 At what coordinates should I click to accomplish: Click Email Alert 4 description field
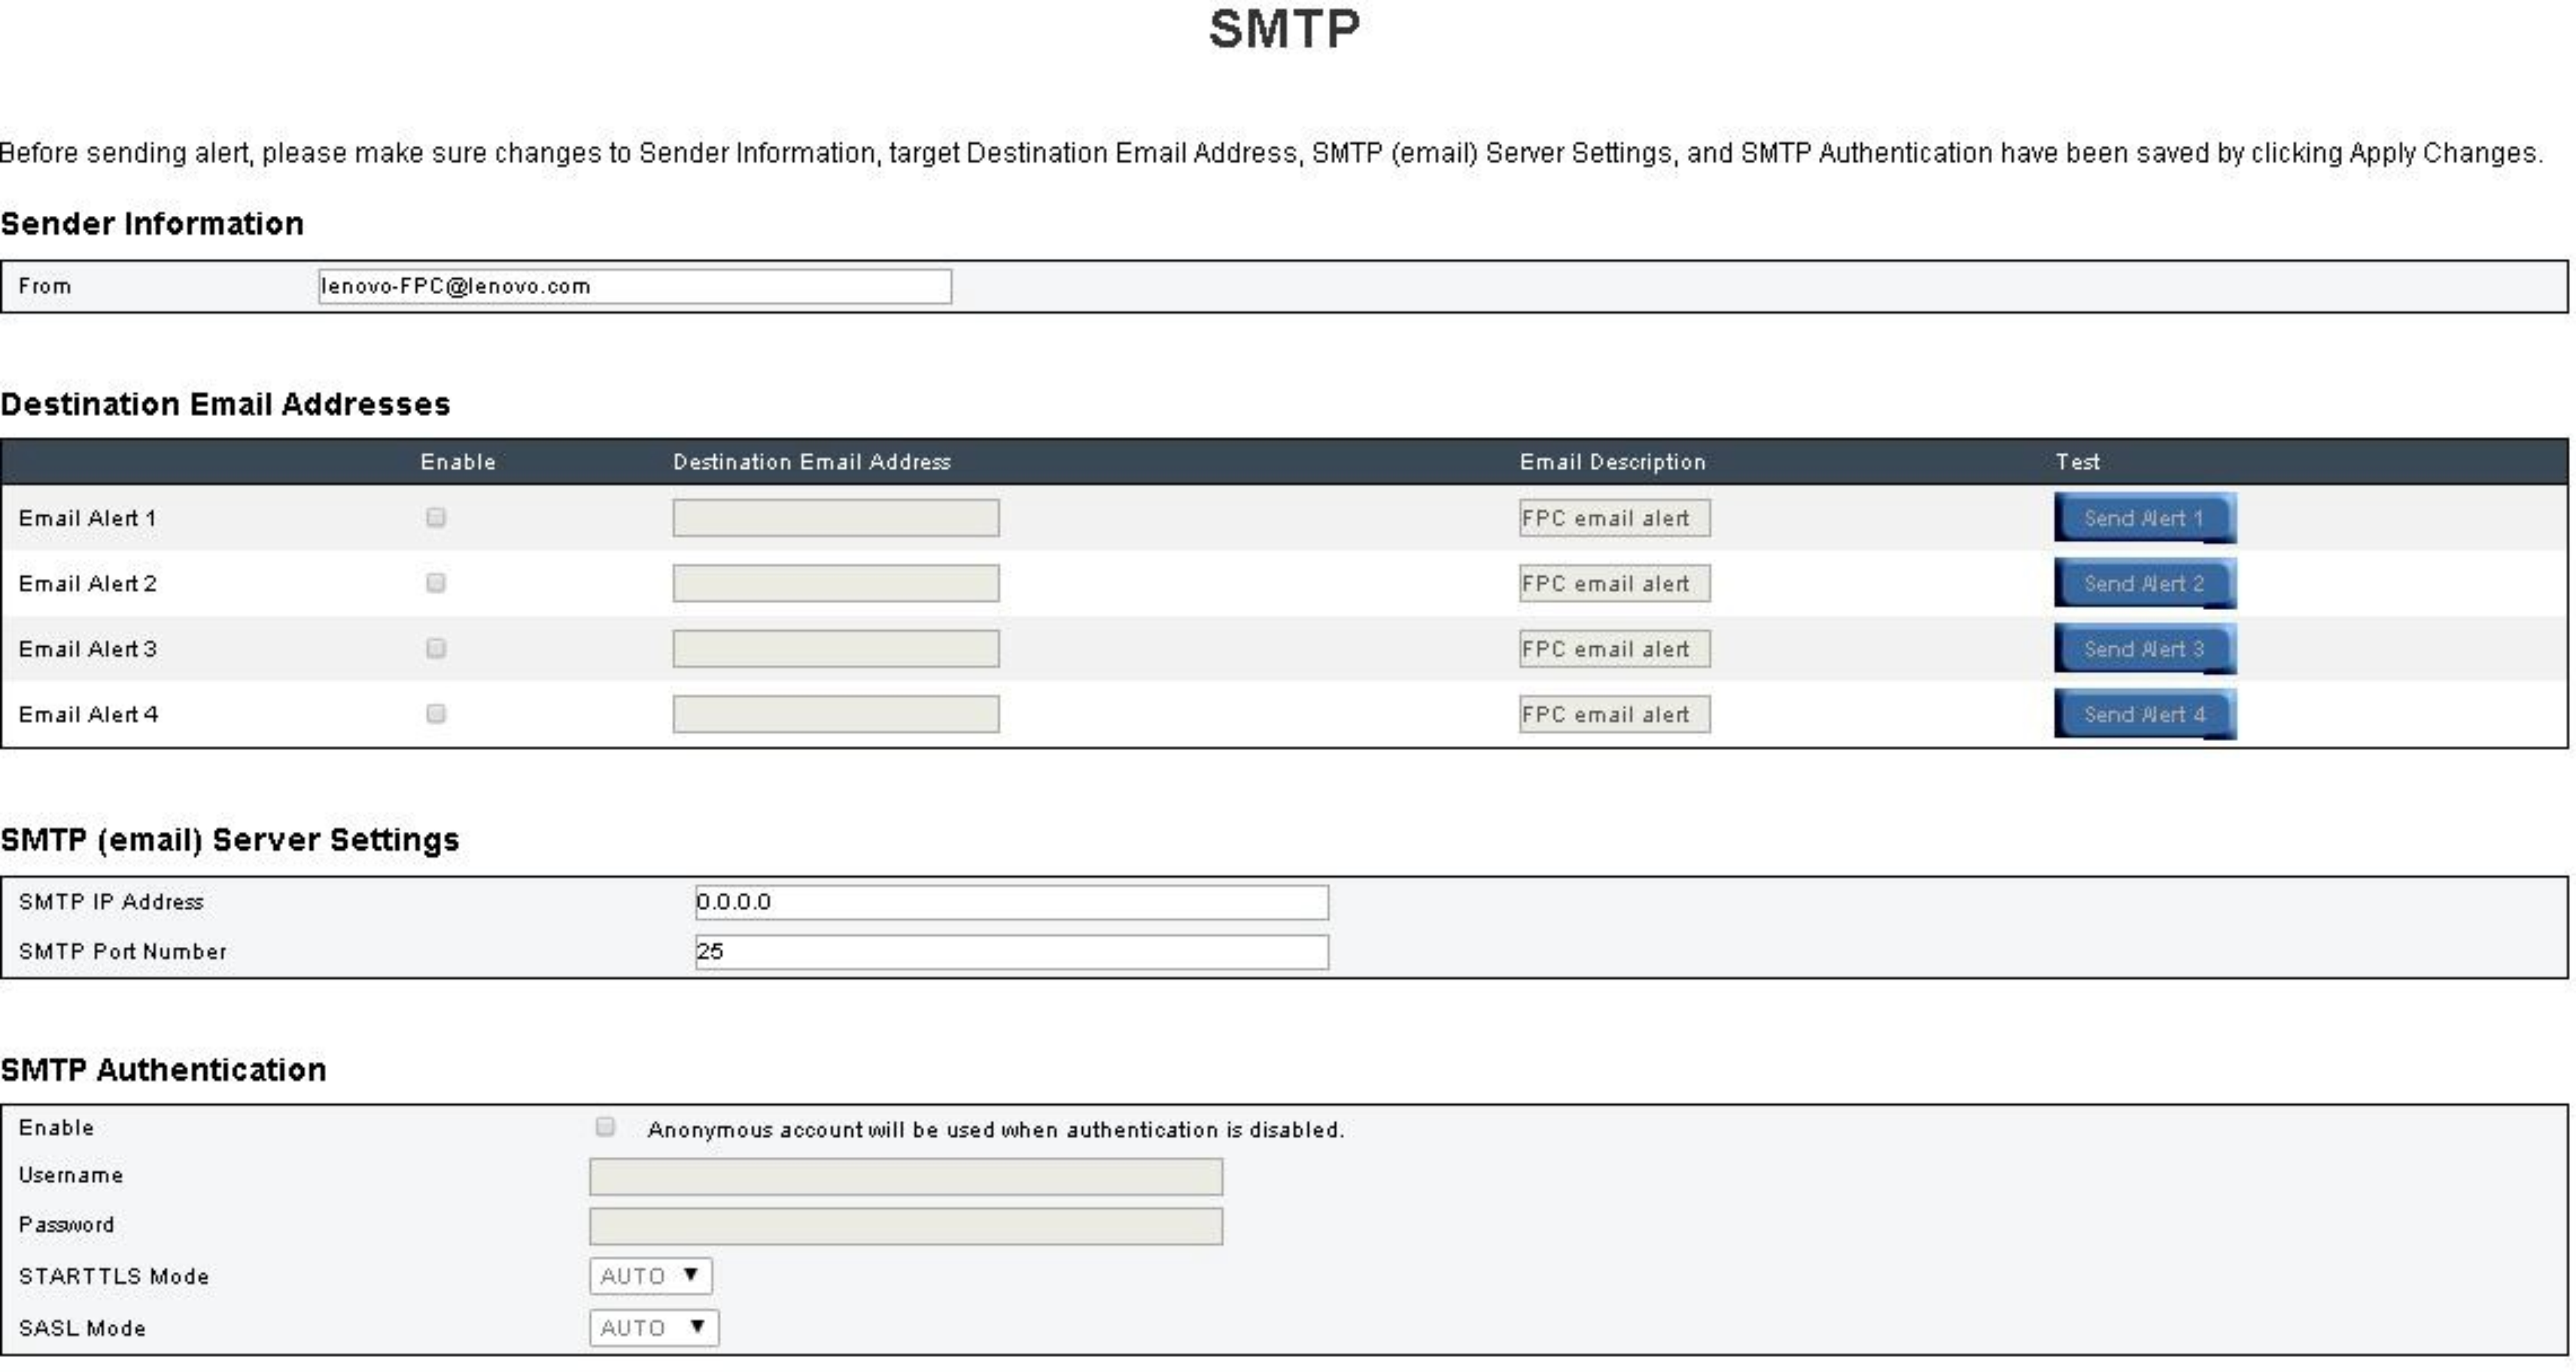1615,714
